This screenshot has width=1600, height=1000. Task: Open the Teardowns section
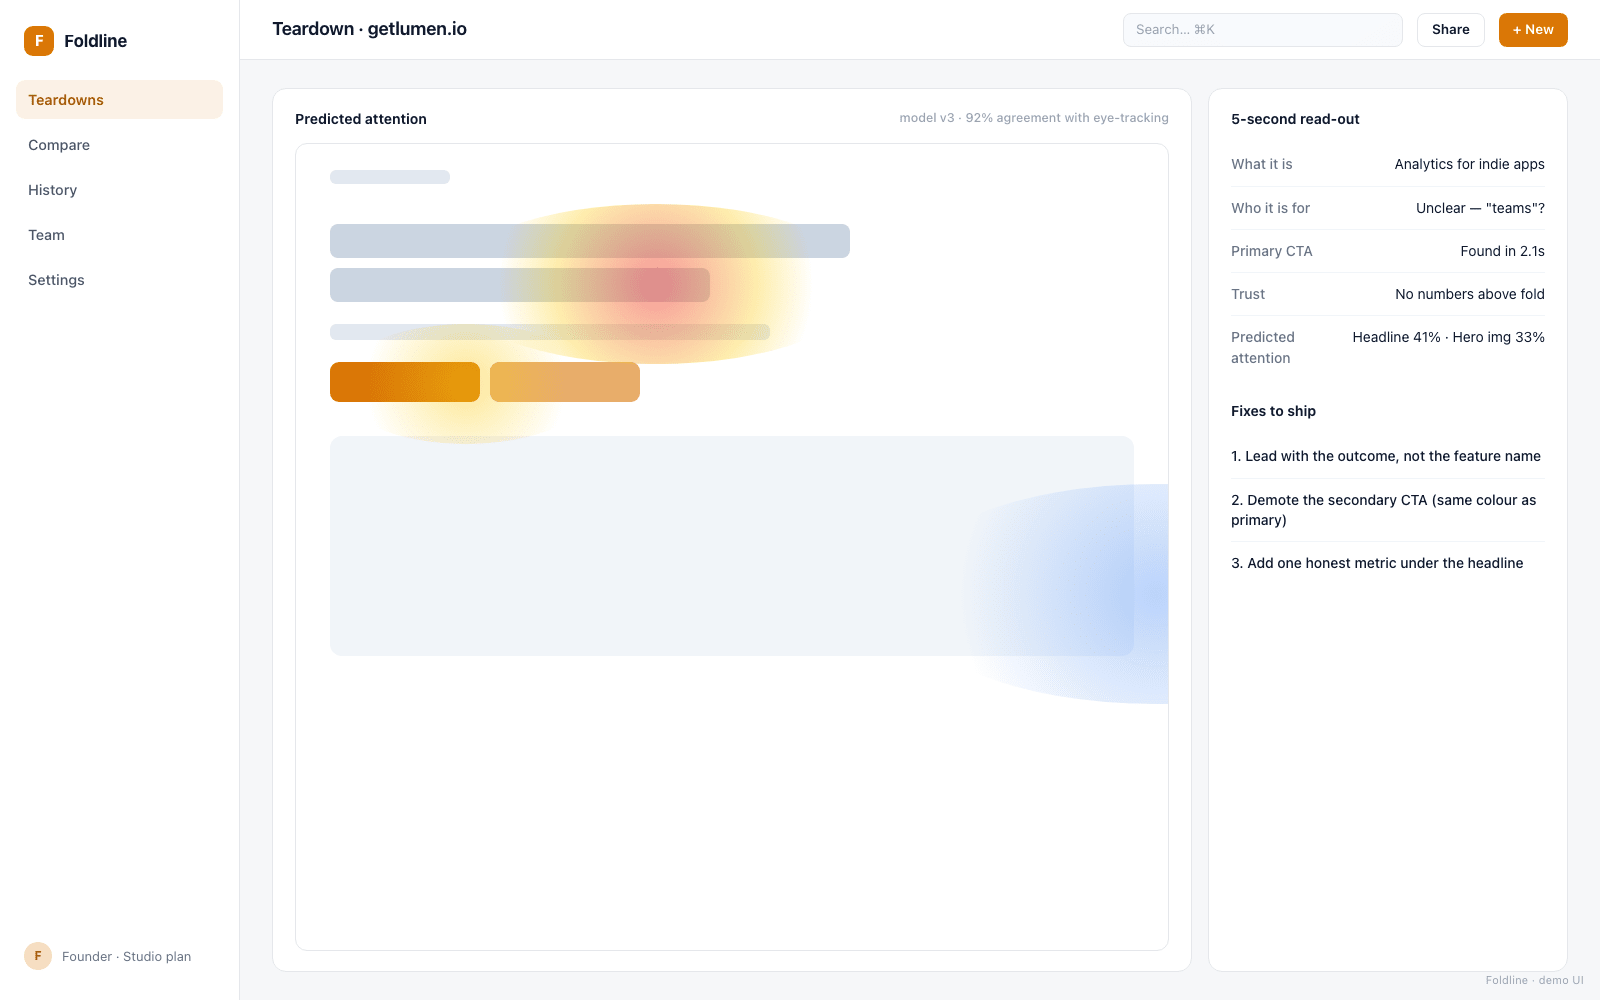point(119,100)
